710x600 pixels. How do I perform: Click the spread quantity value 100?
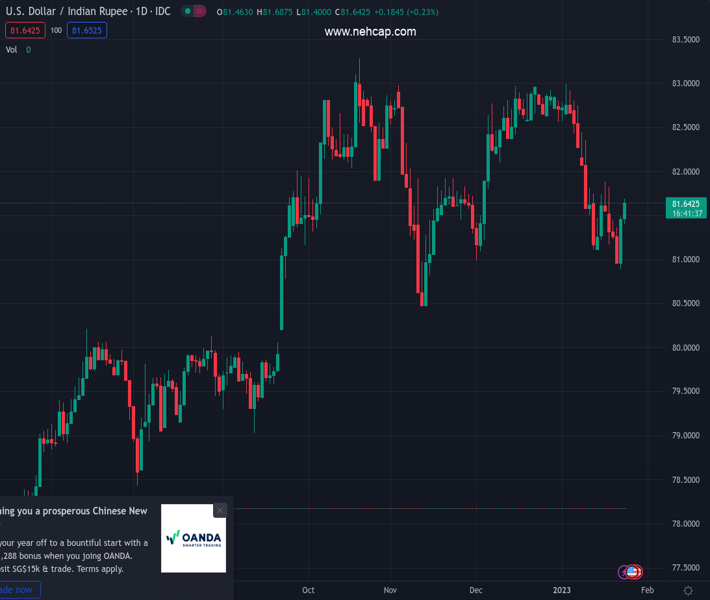point(56,31)
